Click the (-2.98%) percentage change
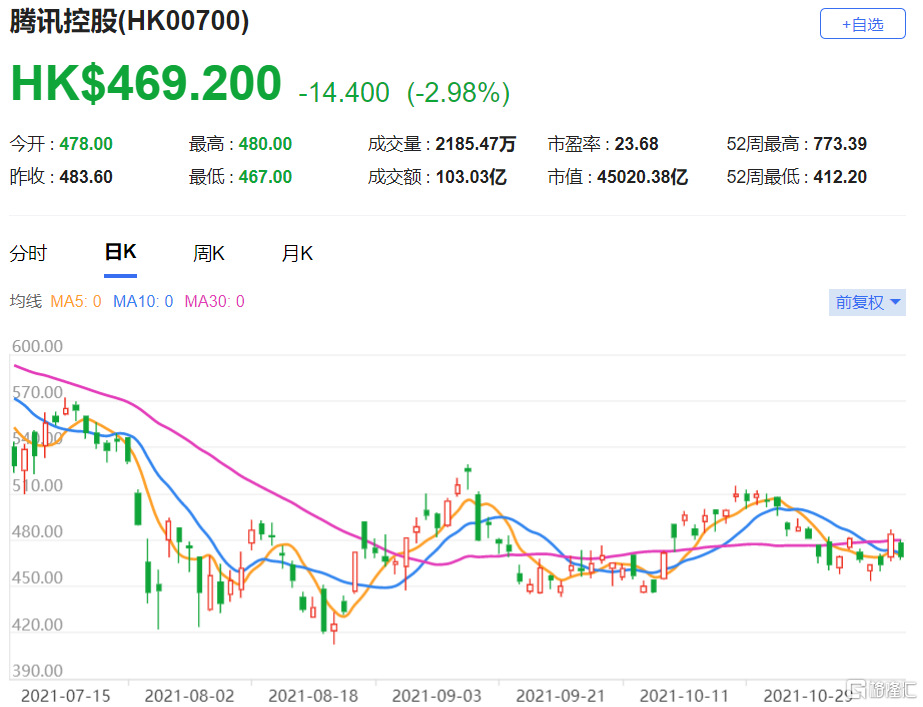Viewport: 923px width, 707px height. [x=459, y=92]
